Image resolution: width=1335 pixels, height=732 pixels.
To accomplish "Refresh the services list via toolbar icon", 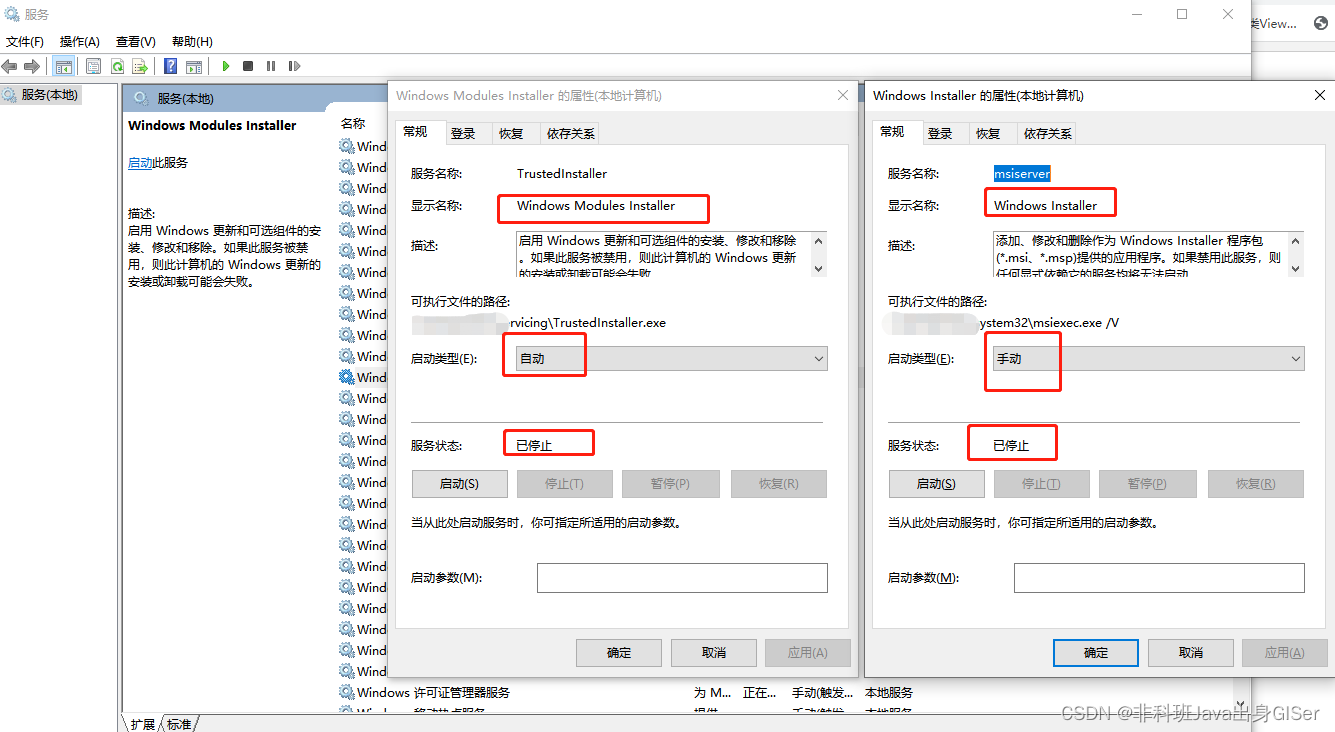I will click(x=117, y=66).
